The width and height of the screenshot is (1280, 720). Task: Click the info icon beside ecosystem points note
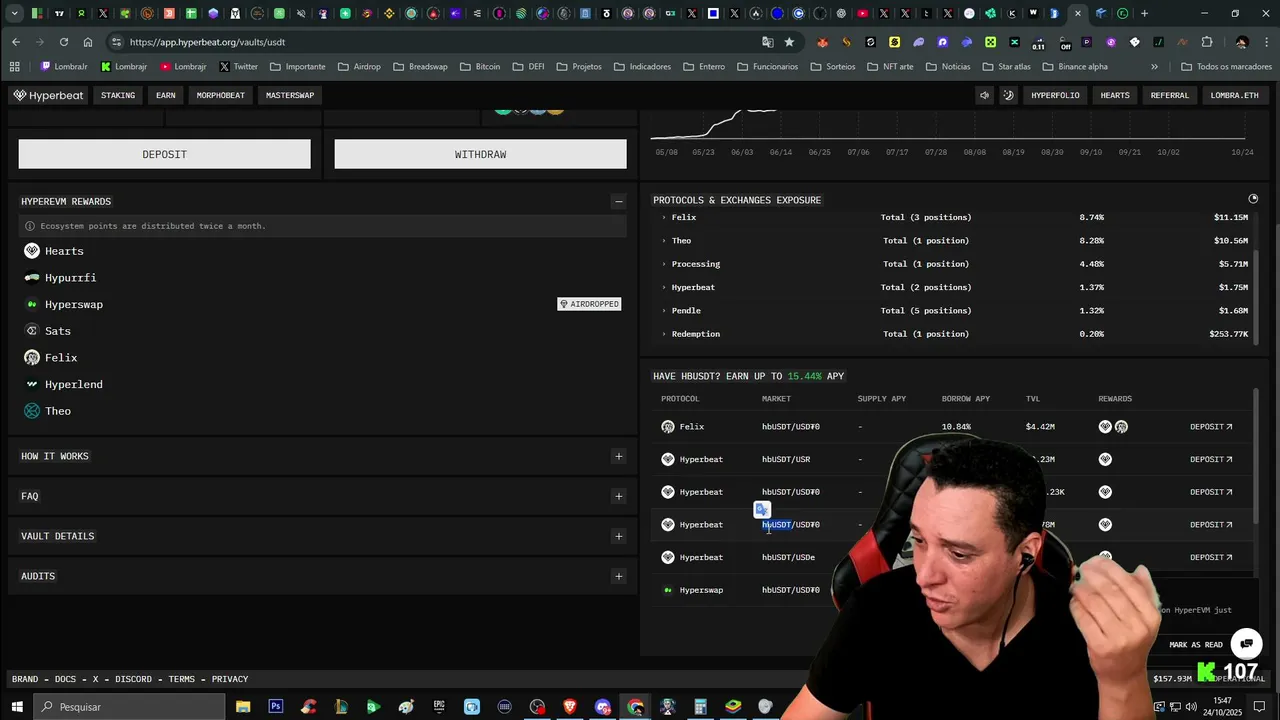point(30,226)
